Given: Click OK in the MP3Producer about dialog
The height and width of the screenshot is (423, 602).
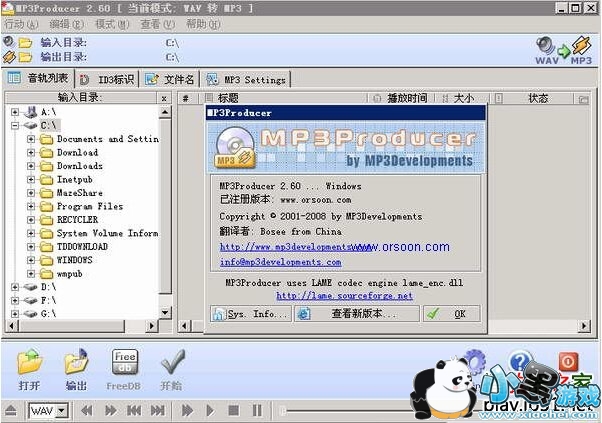Looking at the screenshot, I should point(452,314).
